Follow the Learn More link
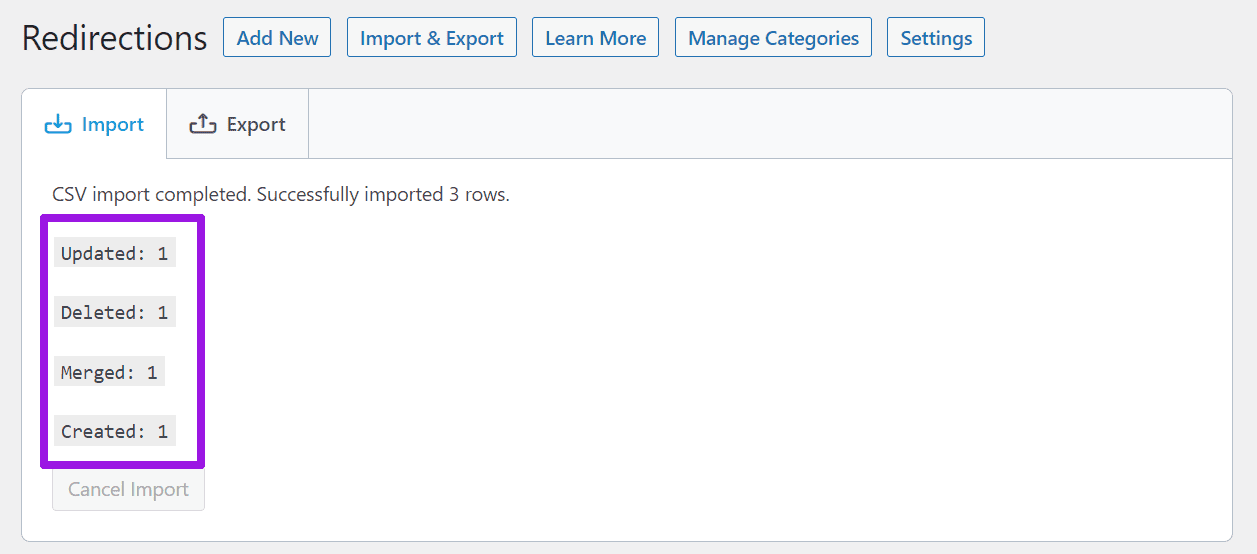This screenshot has width=1257, height=554. pos(595,38)
